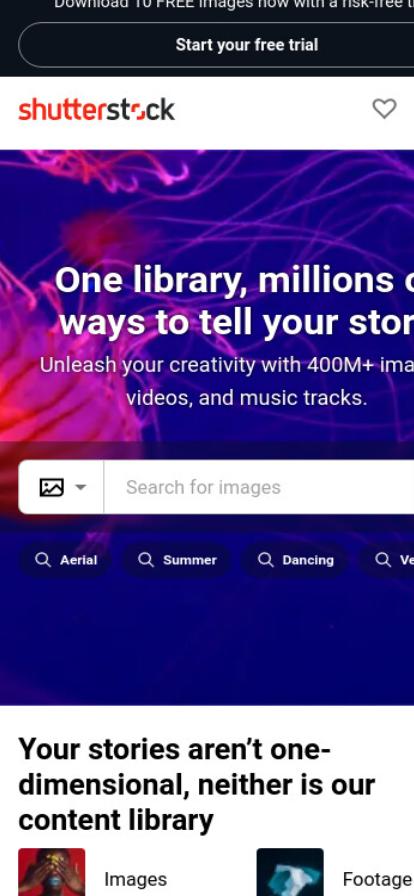Focus the Search for images field
Screen dimensions: 414x896
(259, 487)
